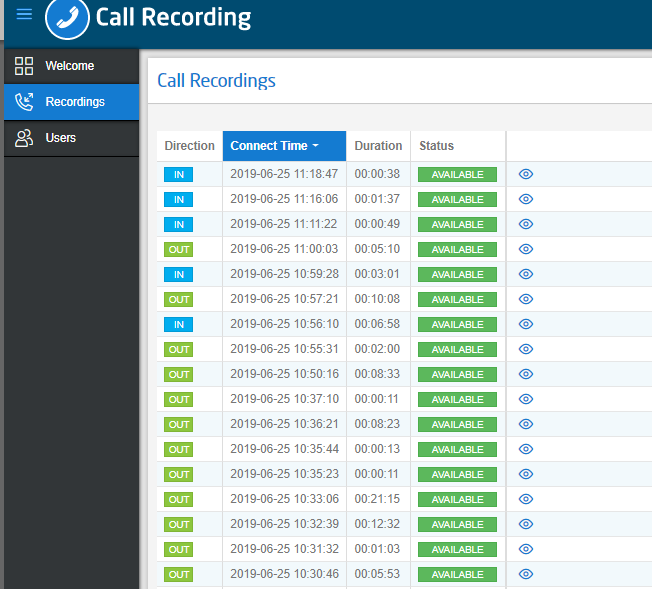This screenshot has width=652, height=589.
Task: Select connect time 2019-06-25 10:56:10
Action: 284,324
